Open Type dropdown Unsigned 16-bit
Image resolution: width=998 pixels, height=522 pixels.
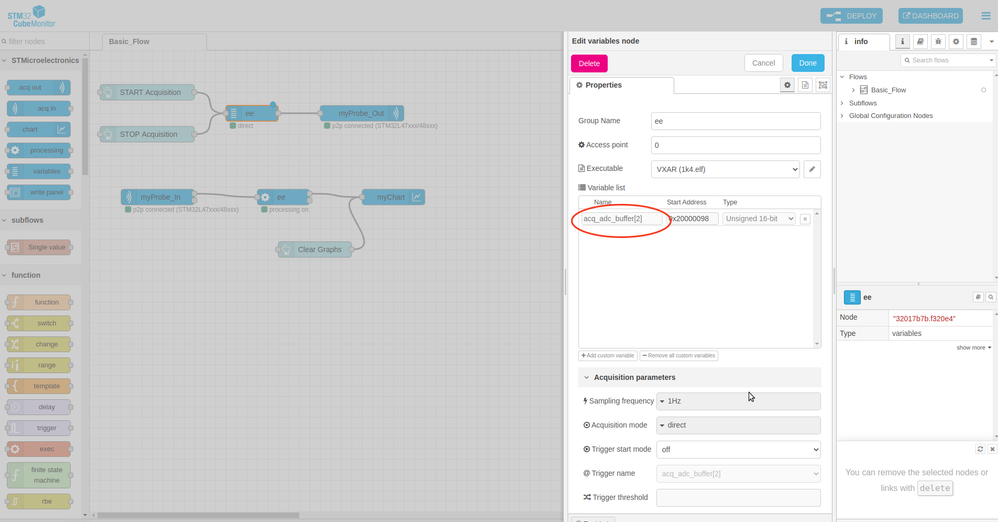[x=759, y=219]
